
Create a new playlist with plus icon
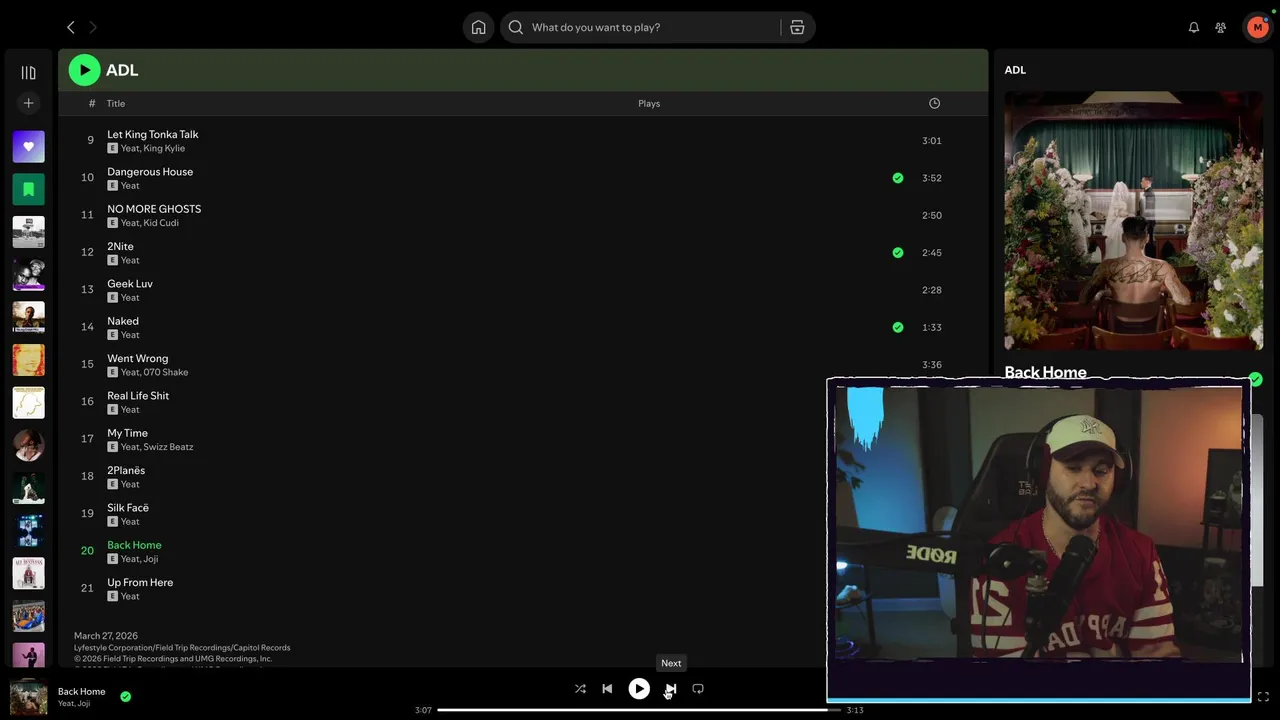pyautogui.click(x=28, y=103)
